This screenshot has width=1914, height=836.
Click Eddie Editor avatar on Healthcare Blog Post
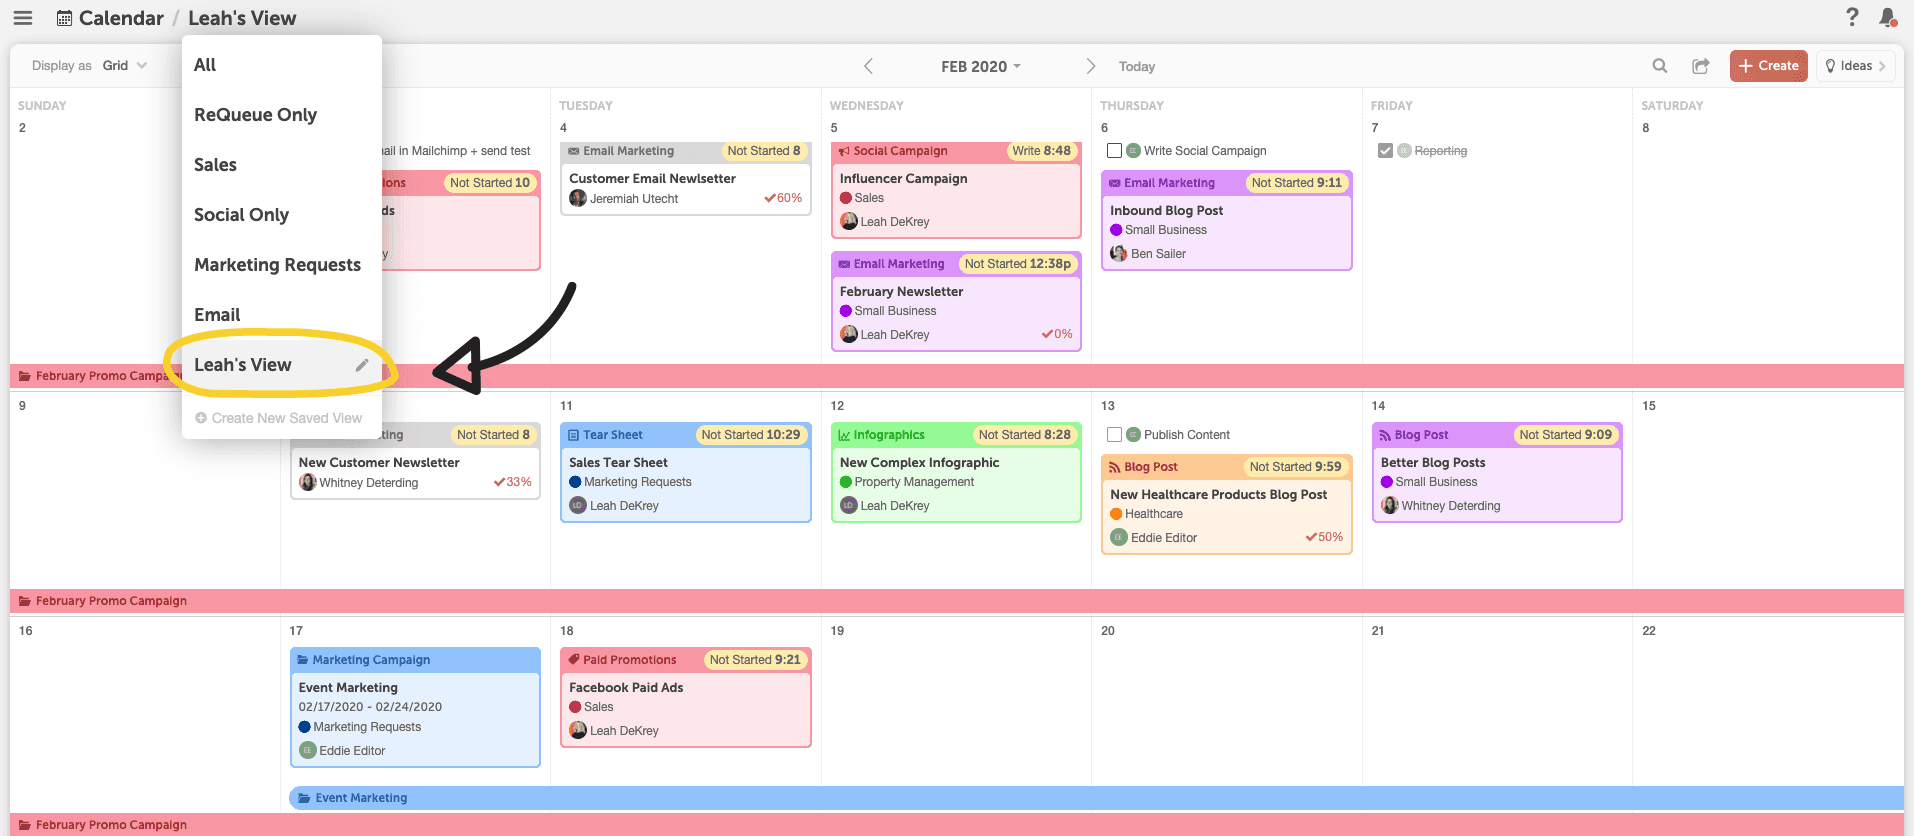click(1119, 537)
